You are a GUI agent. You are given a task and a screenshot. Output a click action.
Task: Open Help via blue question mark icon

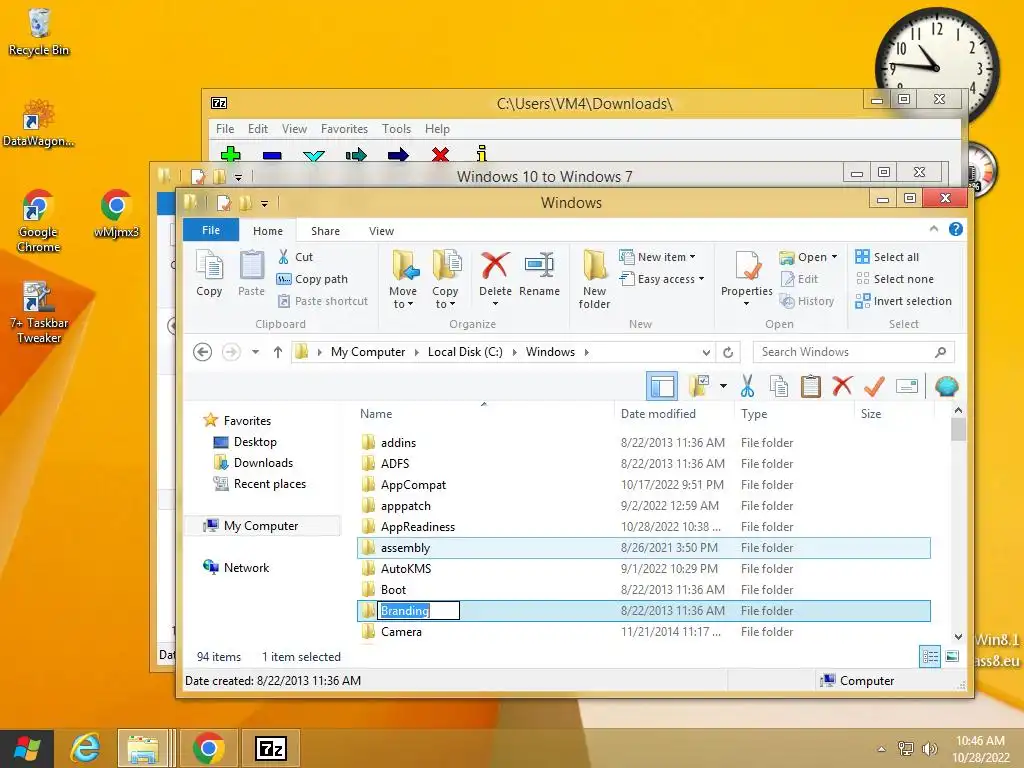(x=955, y=229)
